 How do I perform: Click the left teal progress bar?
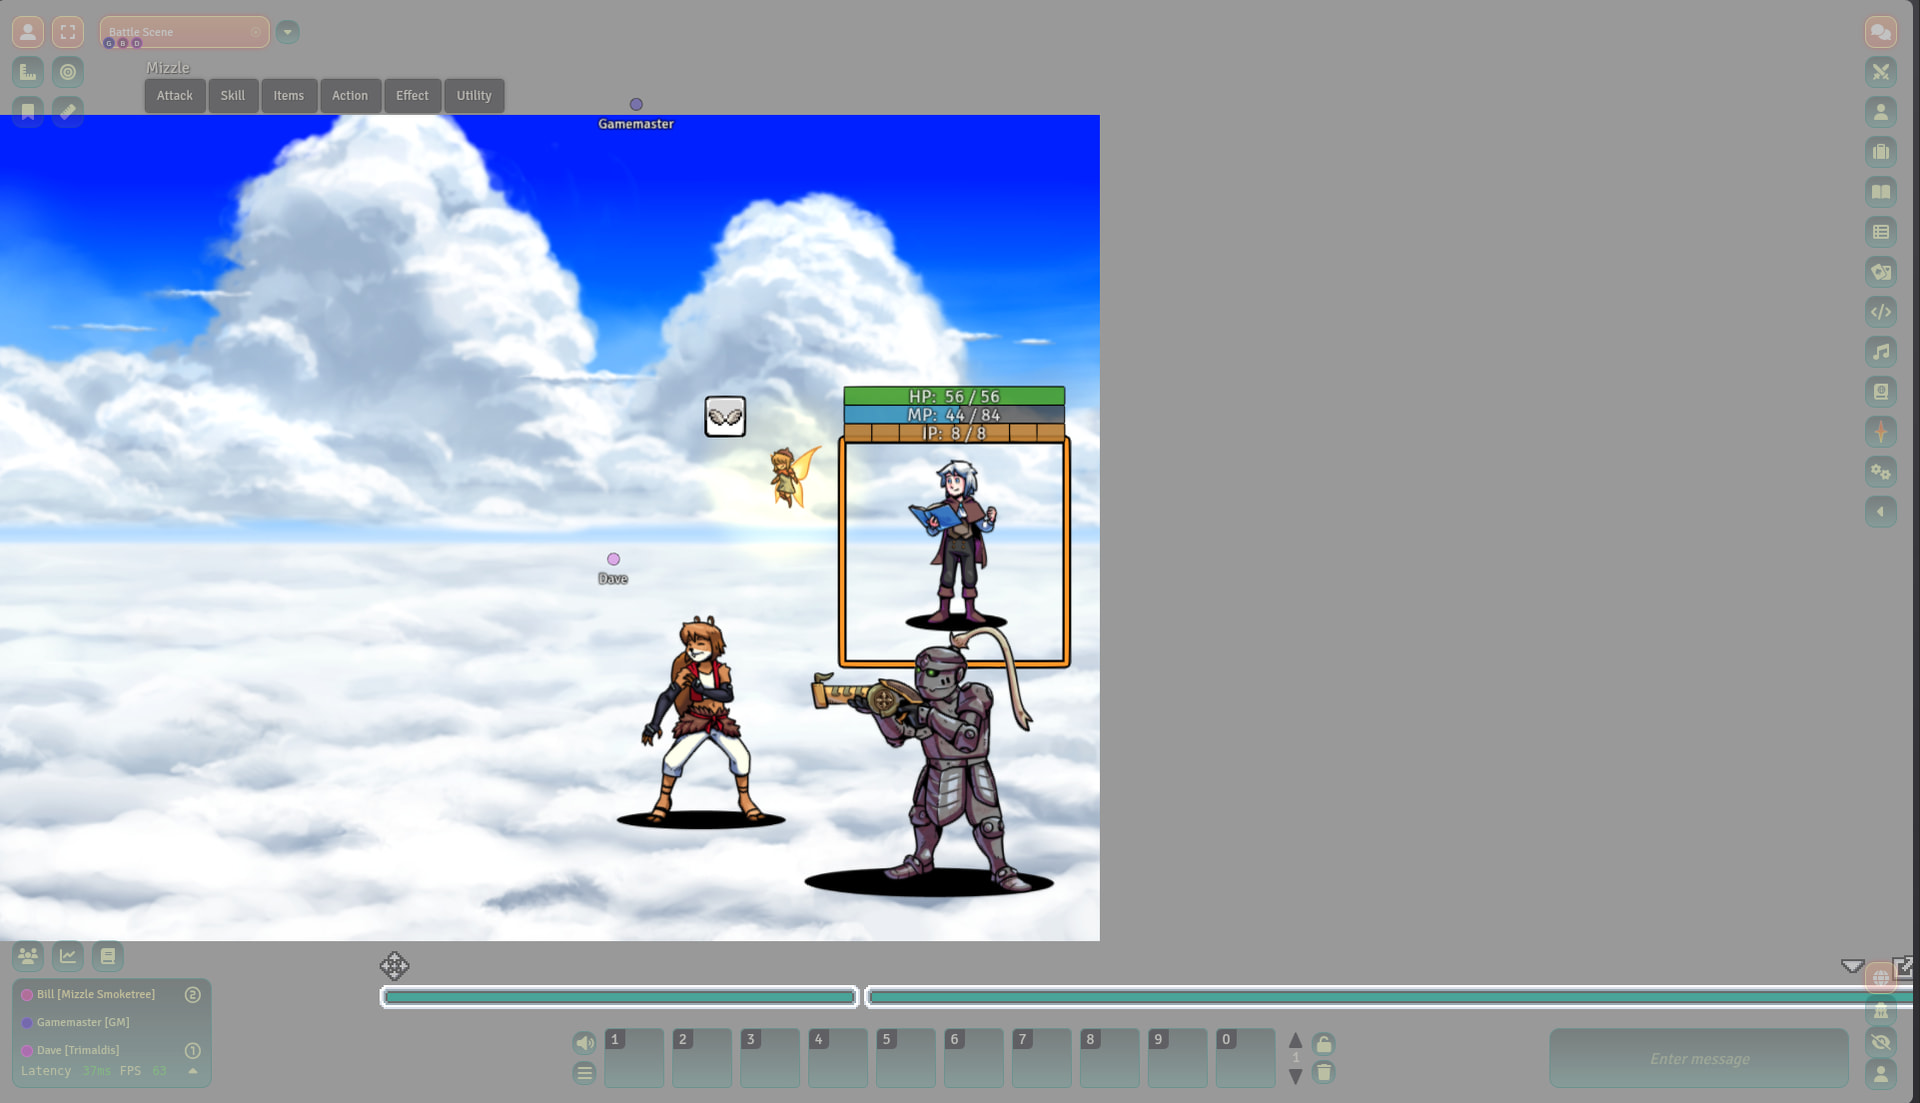click(x=620, y=997)
